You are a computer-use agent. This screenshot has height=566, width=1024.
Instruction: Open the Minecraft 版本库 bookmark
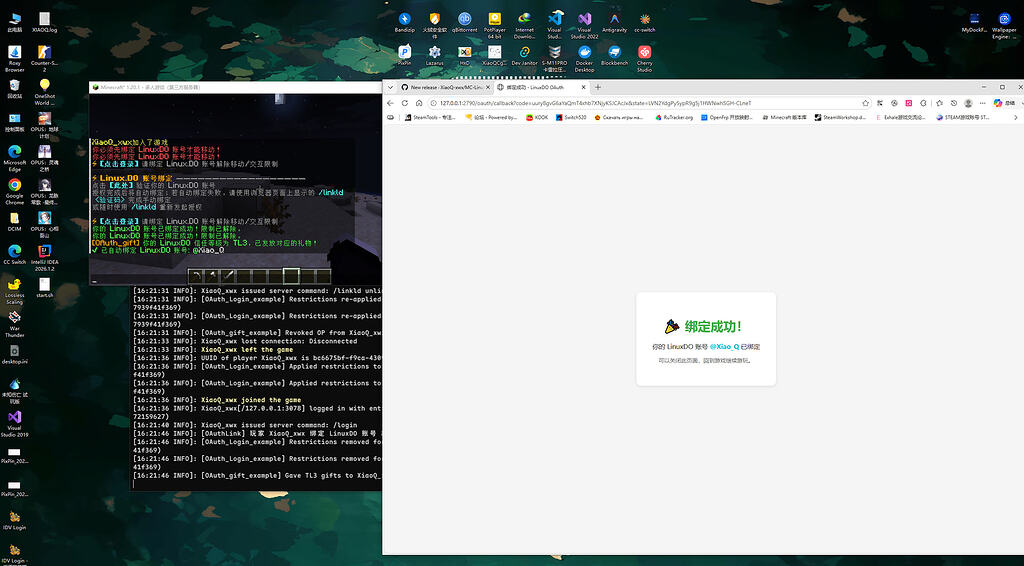pos(784,118)
